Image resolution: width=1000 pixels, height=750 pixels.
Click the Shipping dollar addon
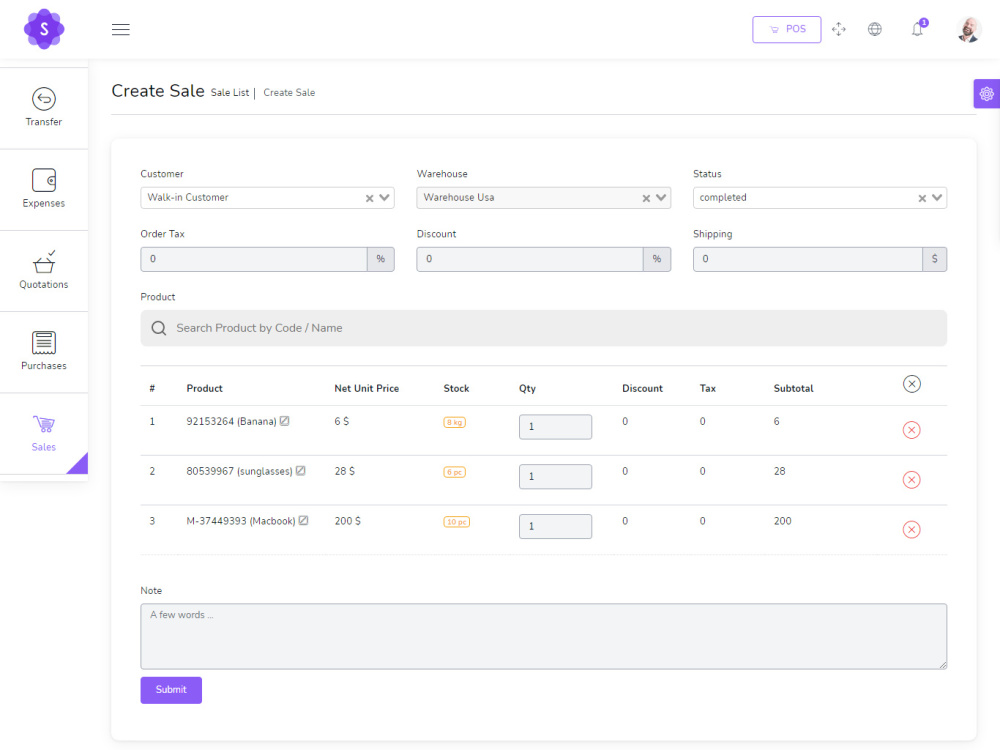[x=934, y=259]
